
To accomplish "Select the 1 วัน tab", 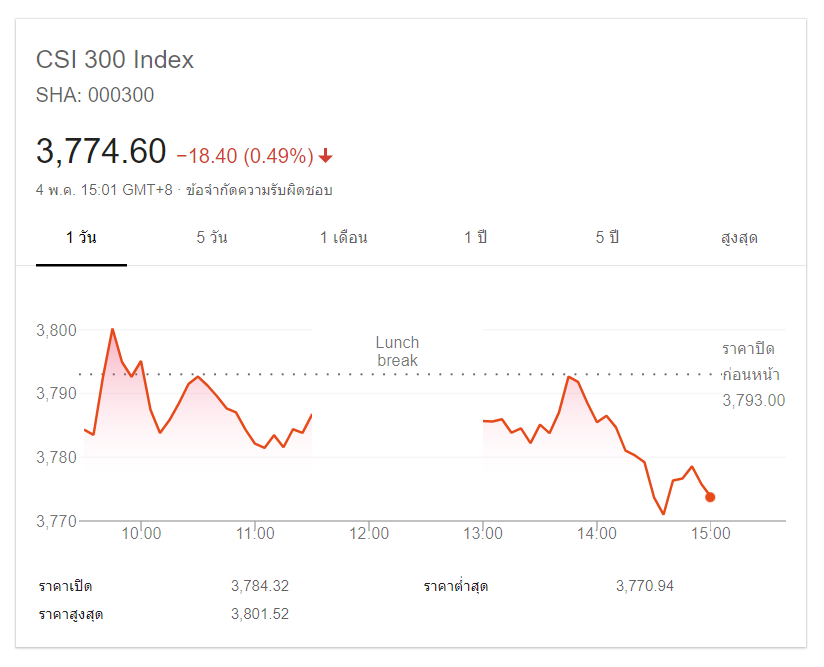I will point(81,238).
